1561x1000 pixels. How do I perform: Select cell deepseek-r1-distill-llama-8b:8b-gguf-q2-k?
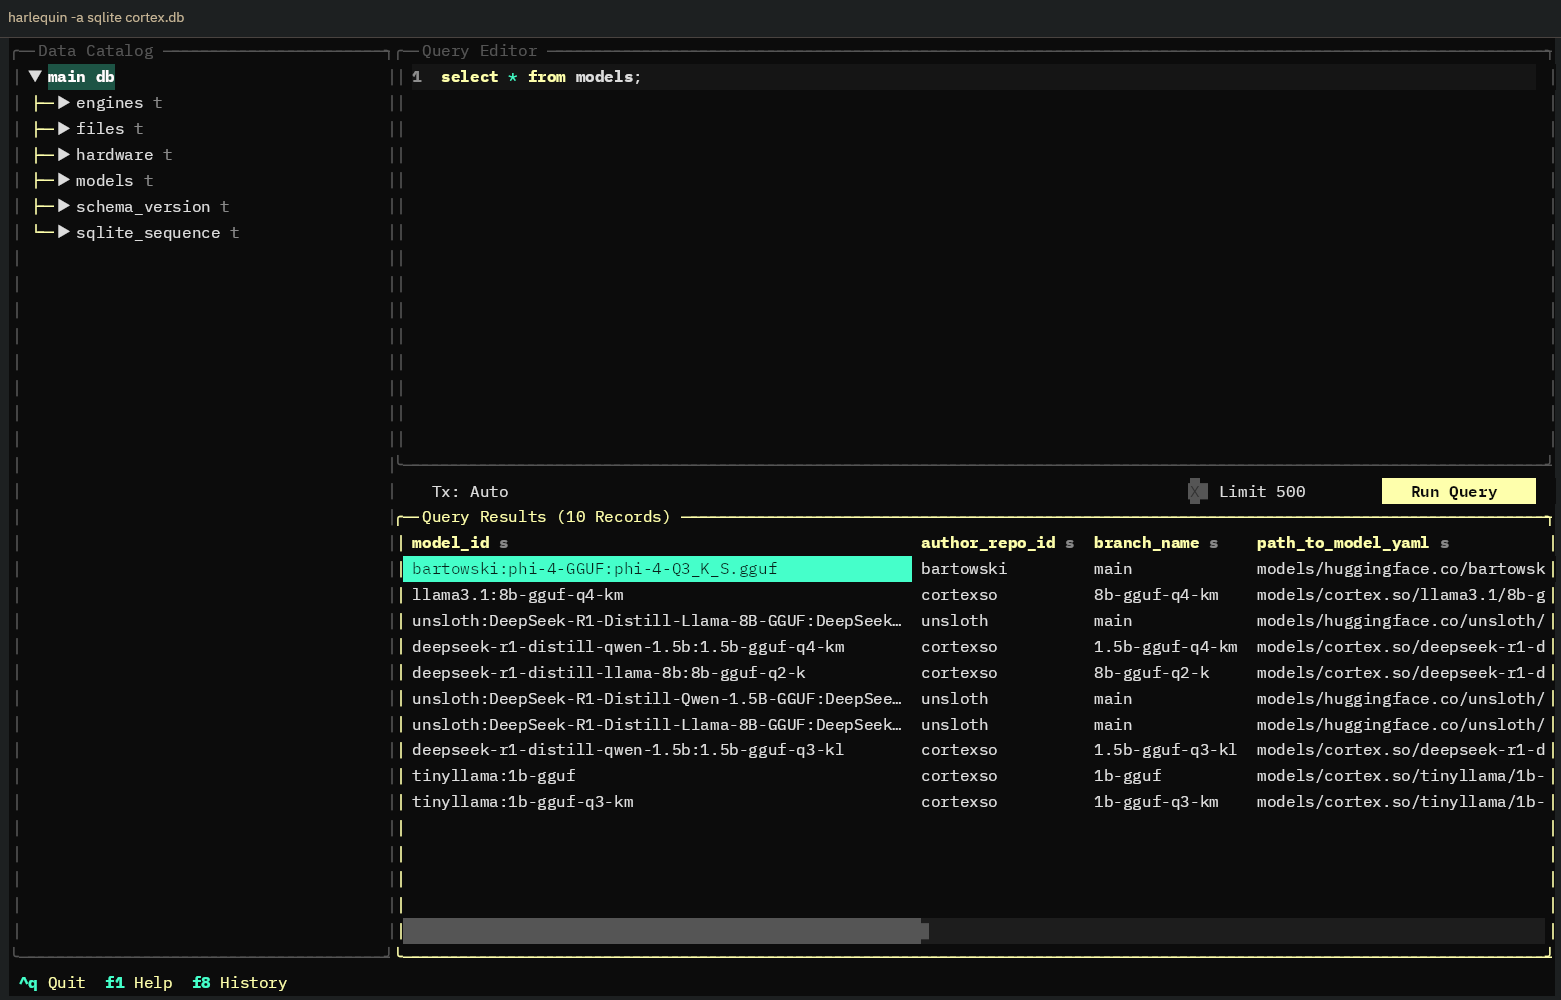[658, 673]
